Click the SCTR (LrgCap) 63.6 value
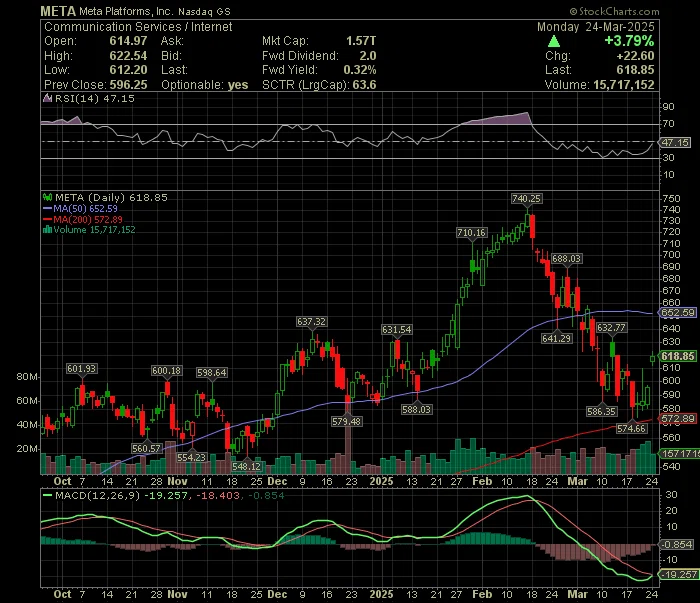The width and height of the screenshot is (700, 603). click(x=364, y=85)
